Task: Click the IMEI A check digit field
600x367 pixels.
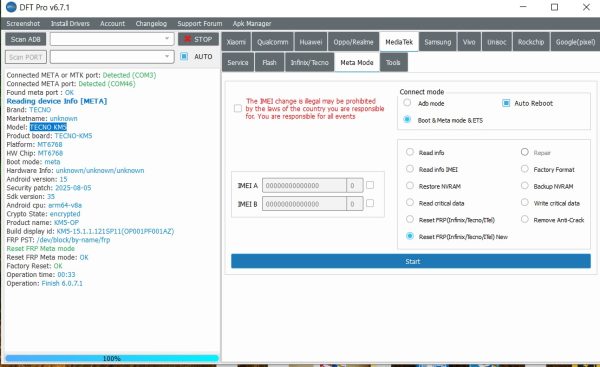Action: pos(354,186)
